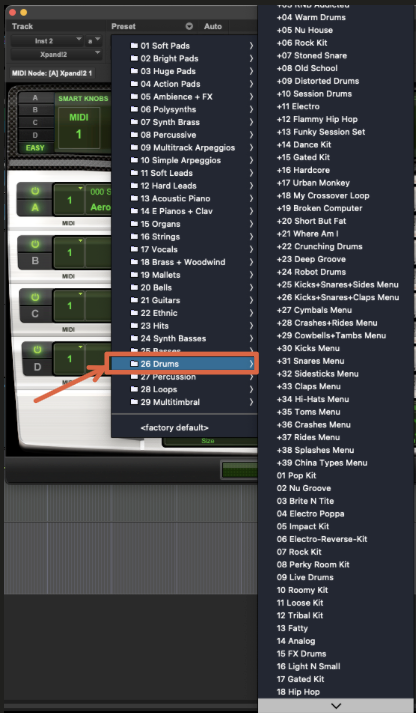Open 01 Soft Pads preset folder
This screenshot has width=416, height=713.
(185, 45)
